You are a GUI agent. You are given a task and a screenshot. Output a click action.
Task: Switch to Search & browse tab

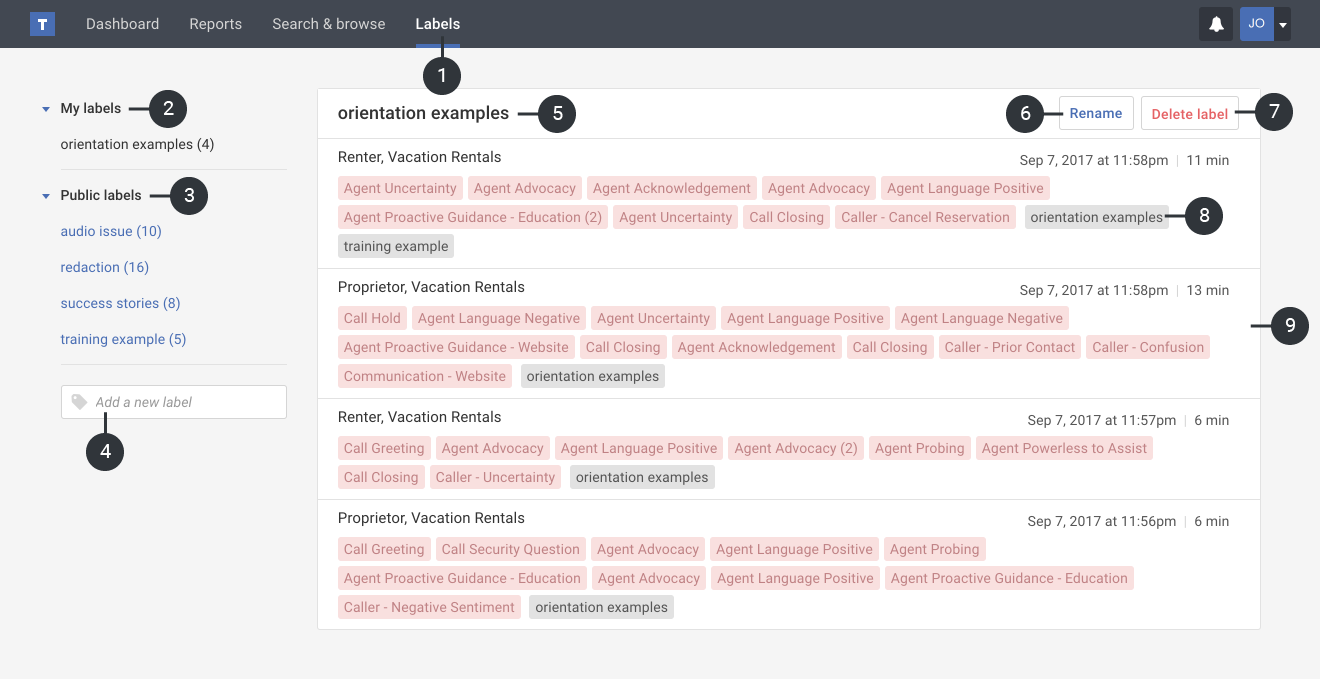pyautogui.click(x=328, y=24)
